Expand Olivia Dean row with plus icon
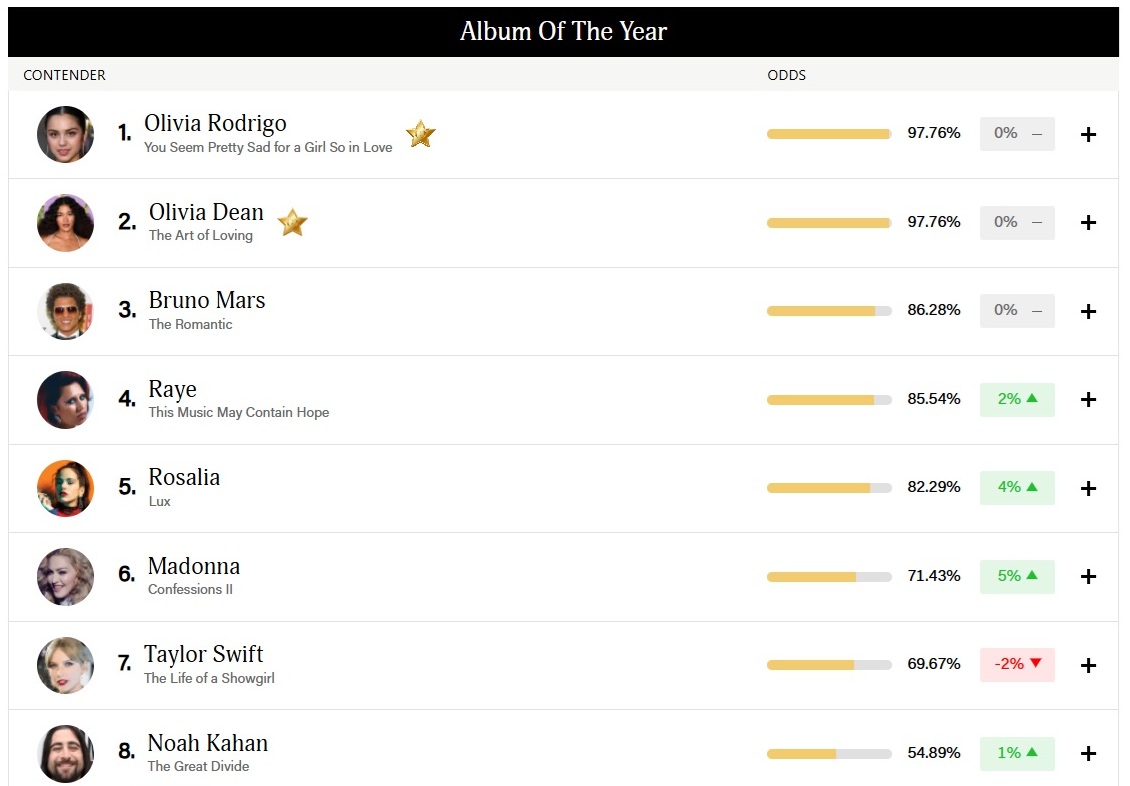The height and width of the screenshot is (786, 1130). [1088, 223]
